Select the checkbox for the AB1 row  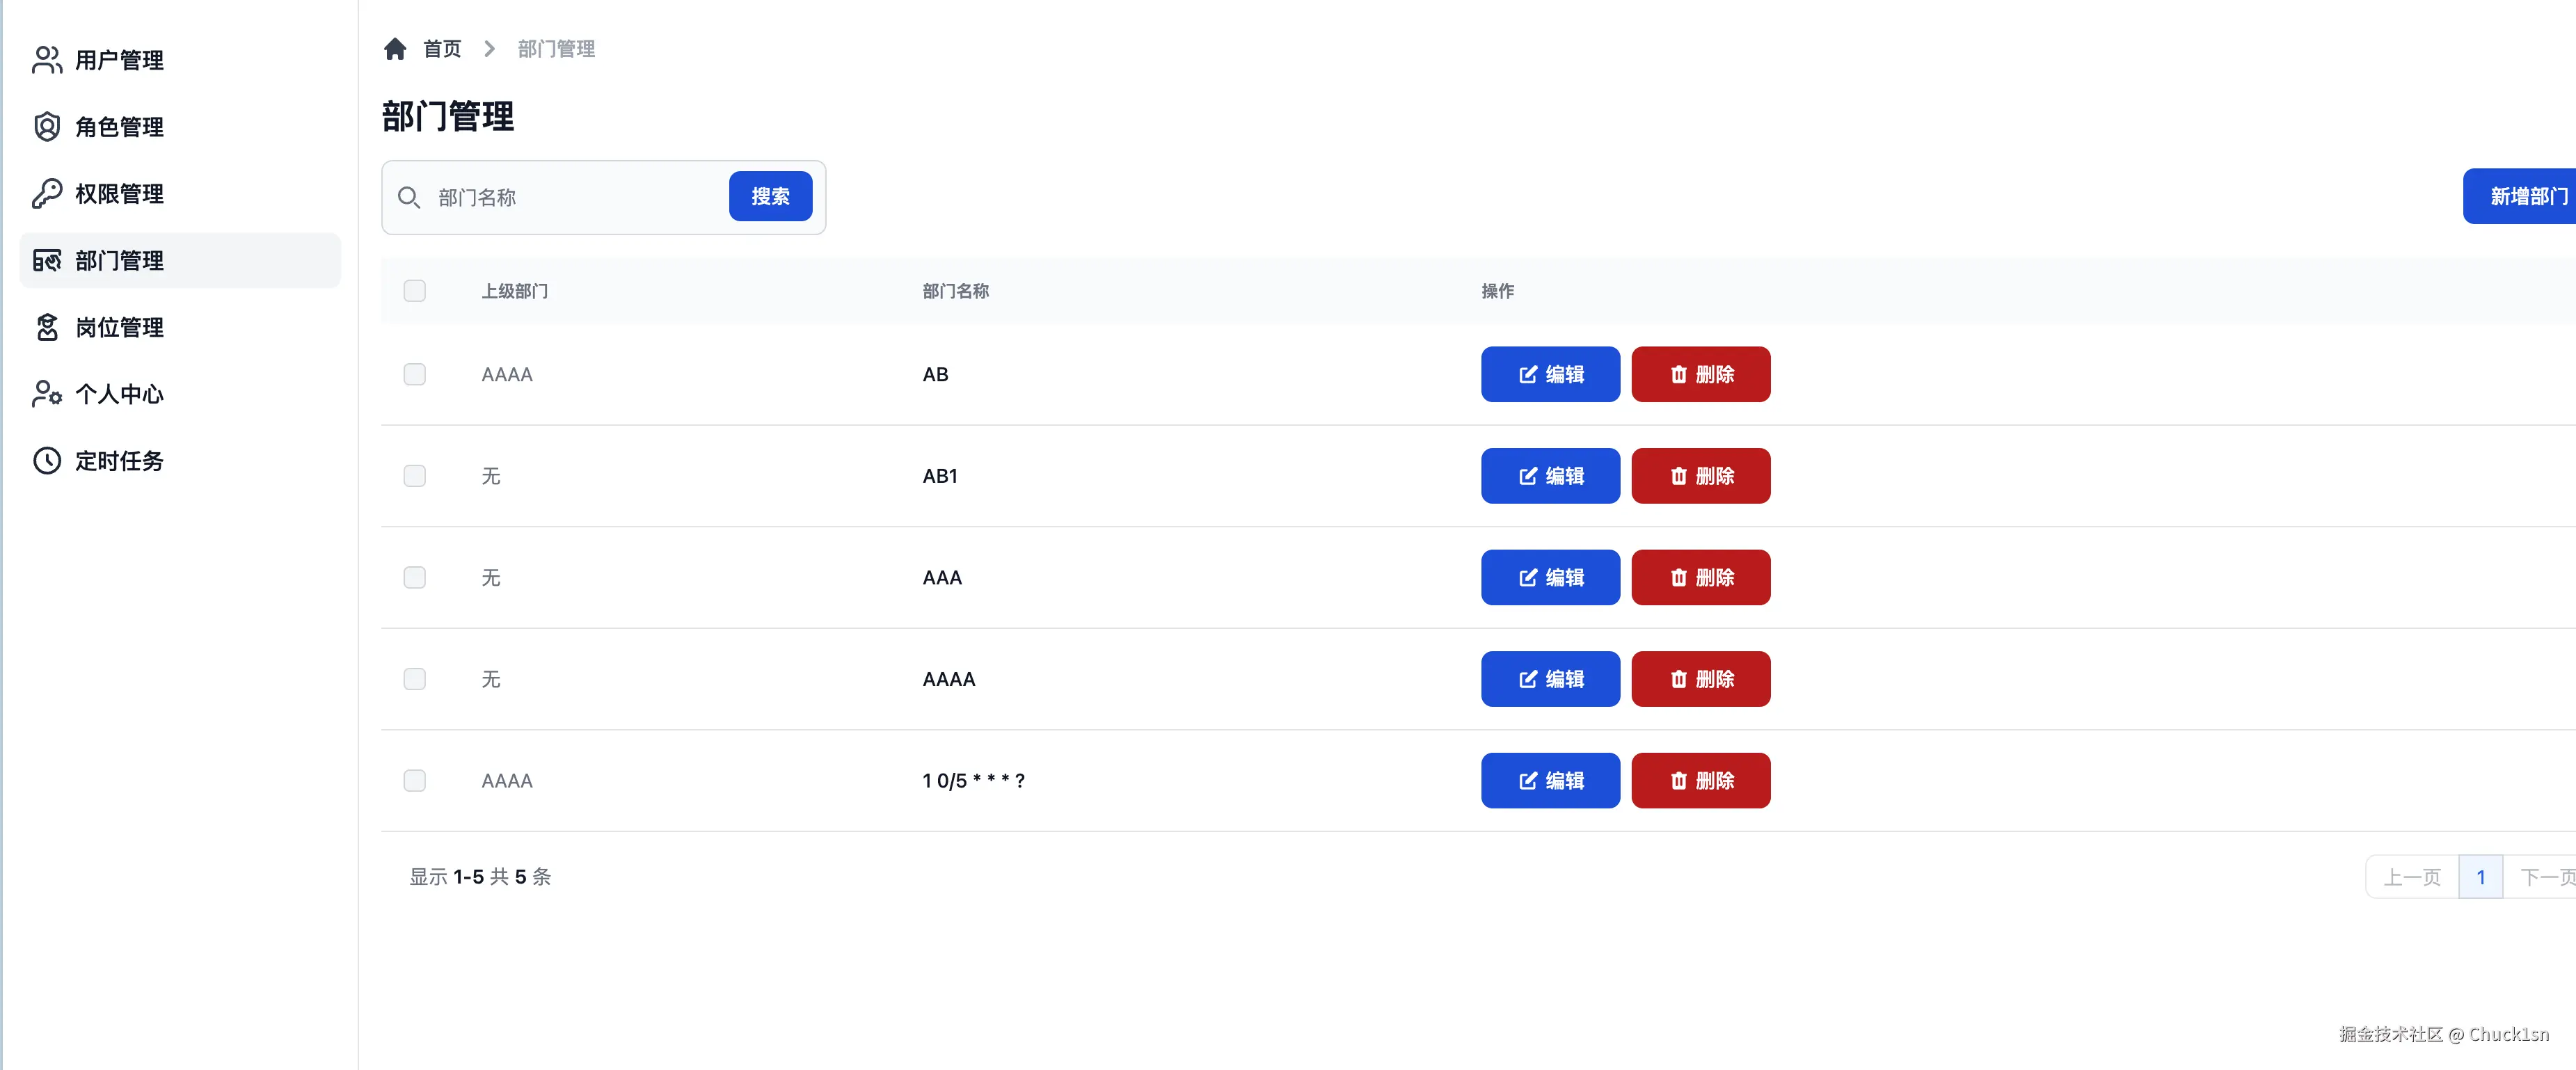tap(414, 476)
